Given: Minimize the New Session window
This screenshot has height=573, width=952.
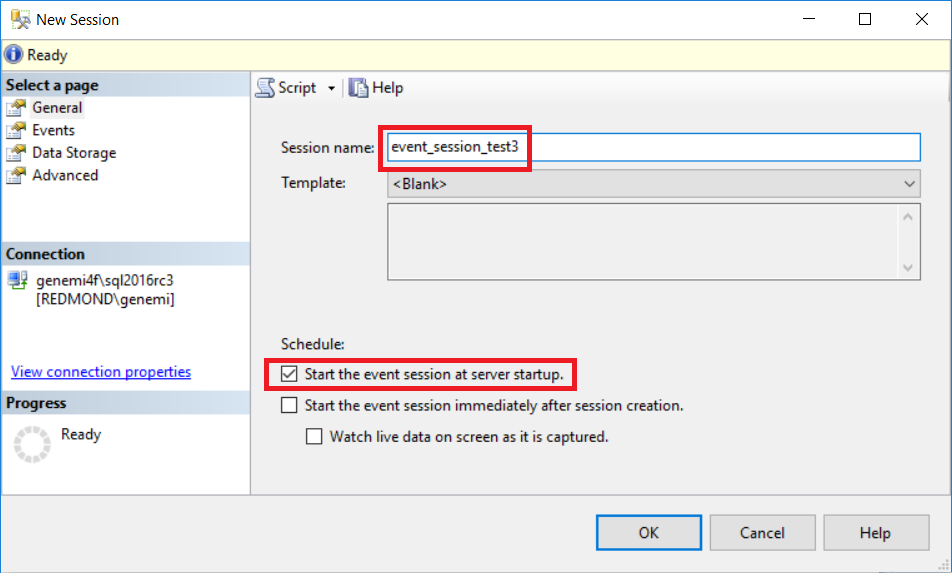Looking at the screenshot, I should pos(809,19).
